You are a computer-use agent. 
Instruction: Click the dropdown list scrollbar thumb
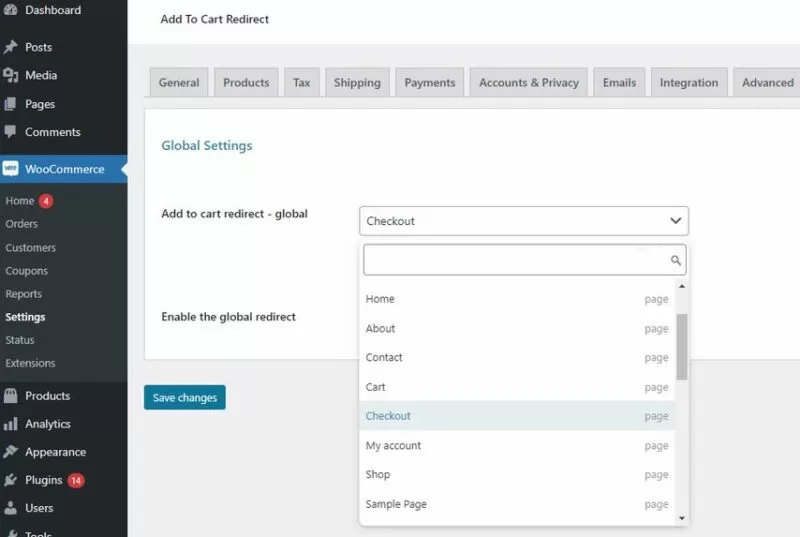(x=682, y=346)
